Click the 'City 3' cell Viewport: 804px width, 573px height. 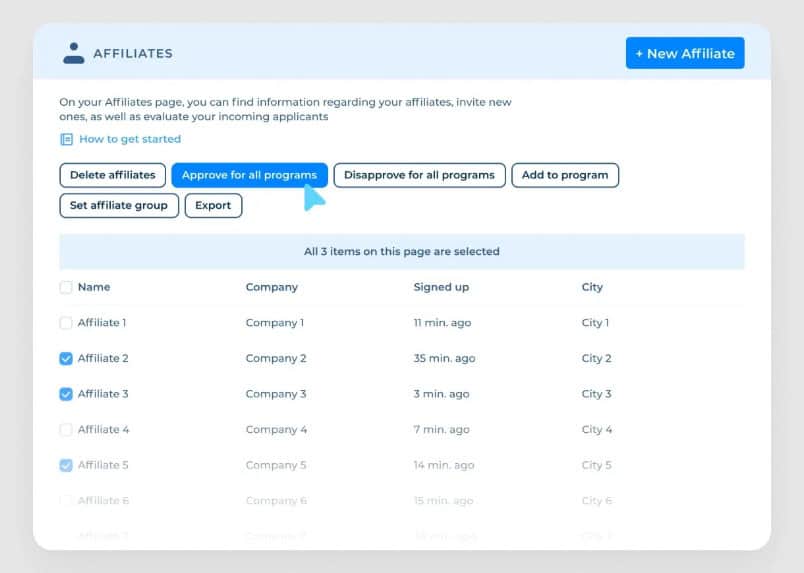coord(596,394)
